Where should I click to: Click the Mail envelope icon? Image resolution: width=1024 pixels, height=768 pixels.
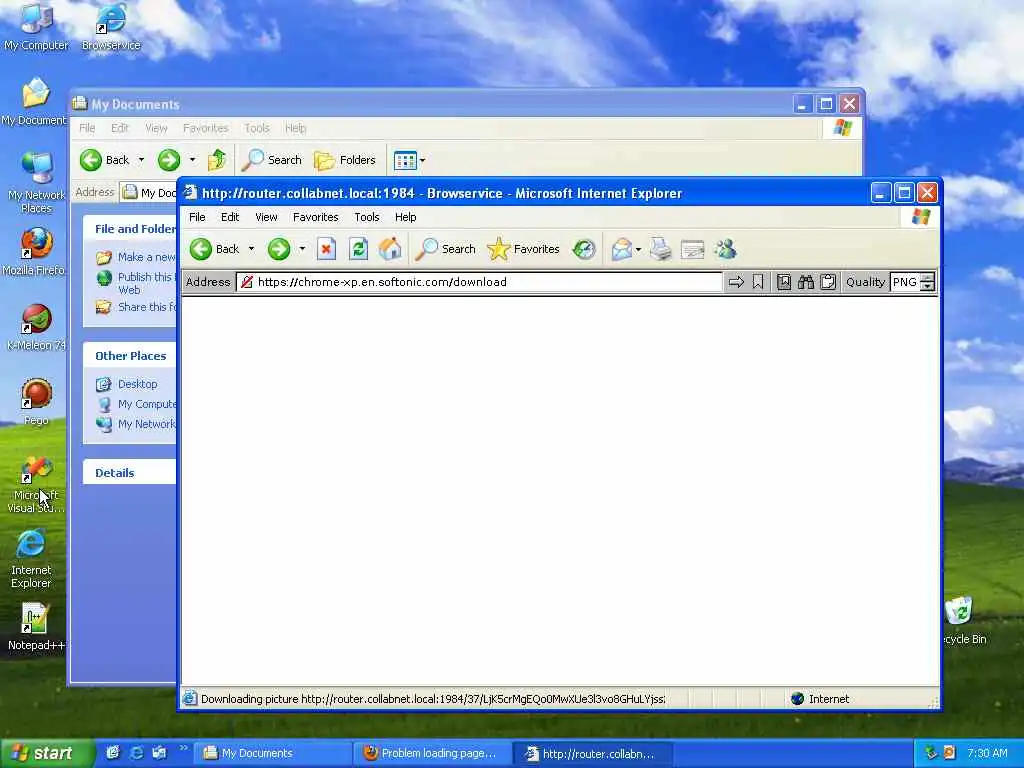[x=621, y=249]
